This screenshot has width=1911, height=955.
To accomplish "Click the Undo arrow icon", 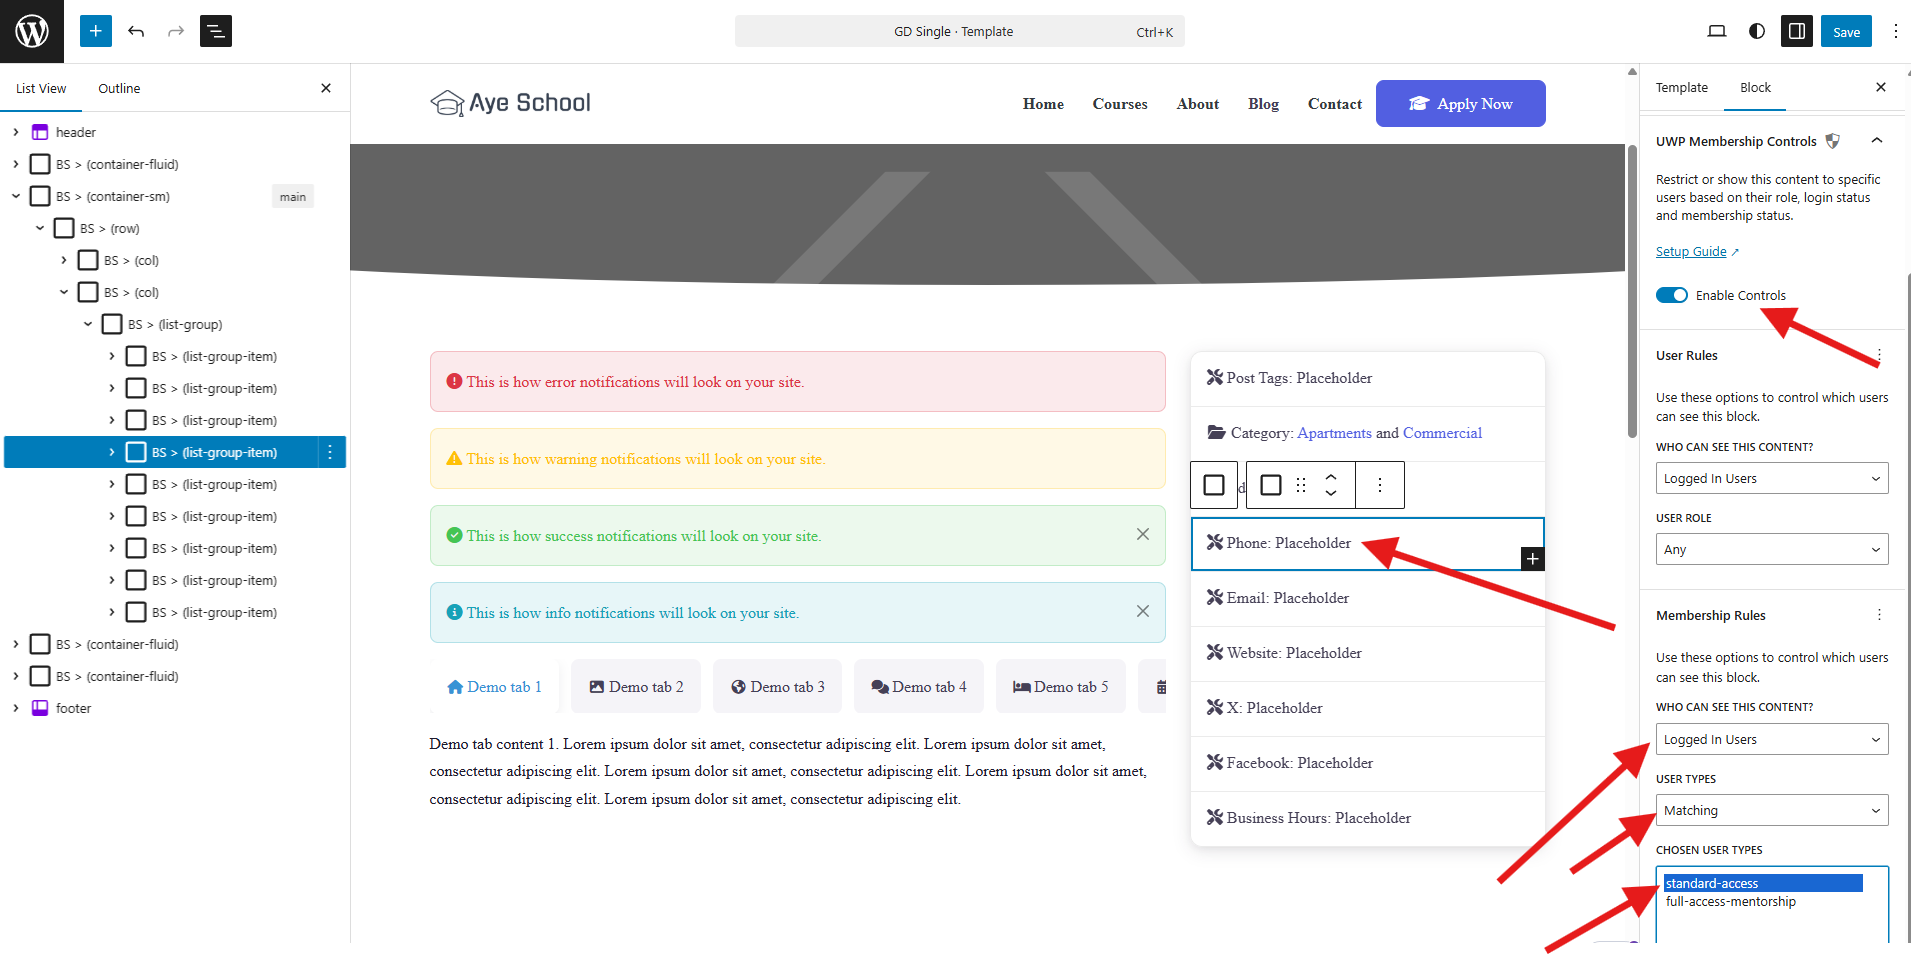I will [136, 31].
